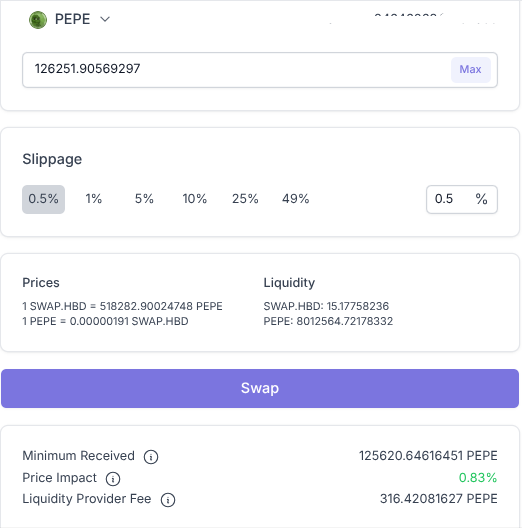522x528 pixels.
Task: Click the custom slippage percent field
Action: point(462,199)
